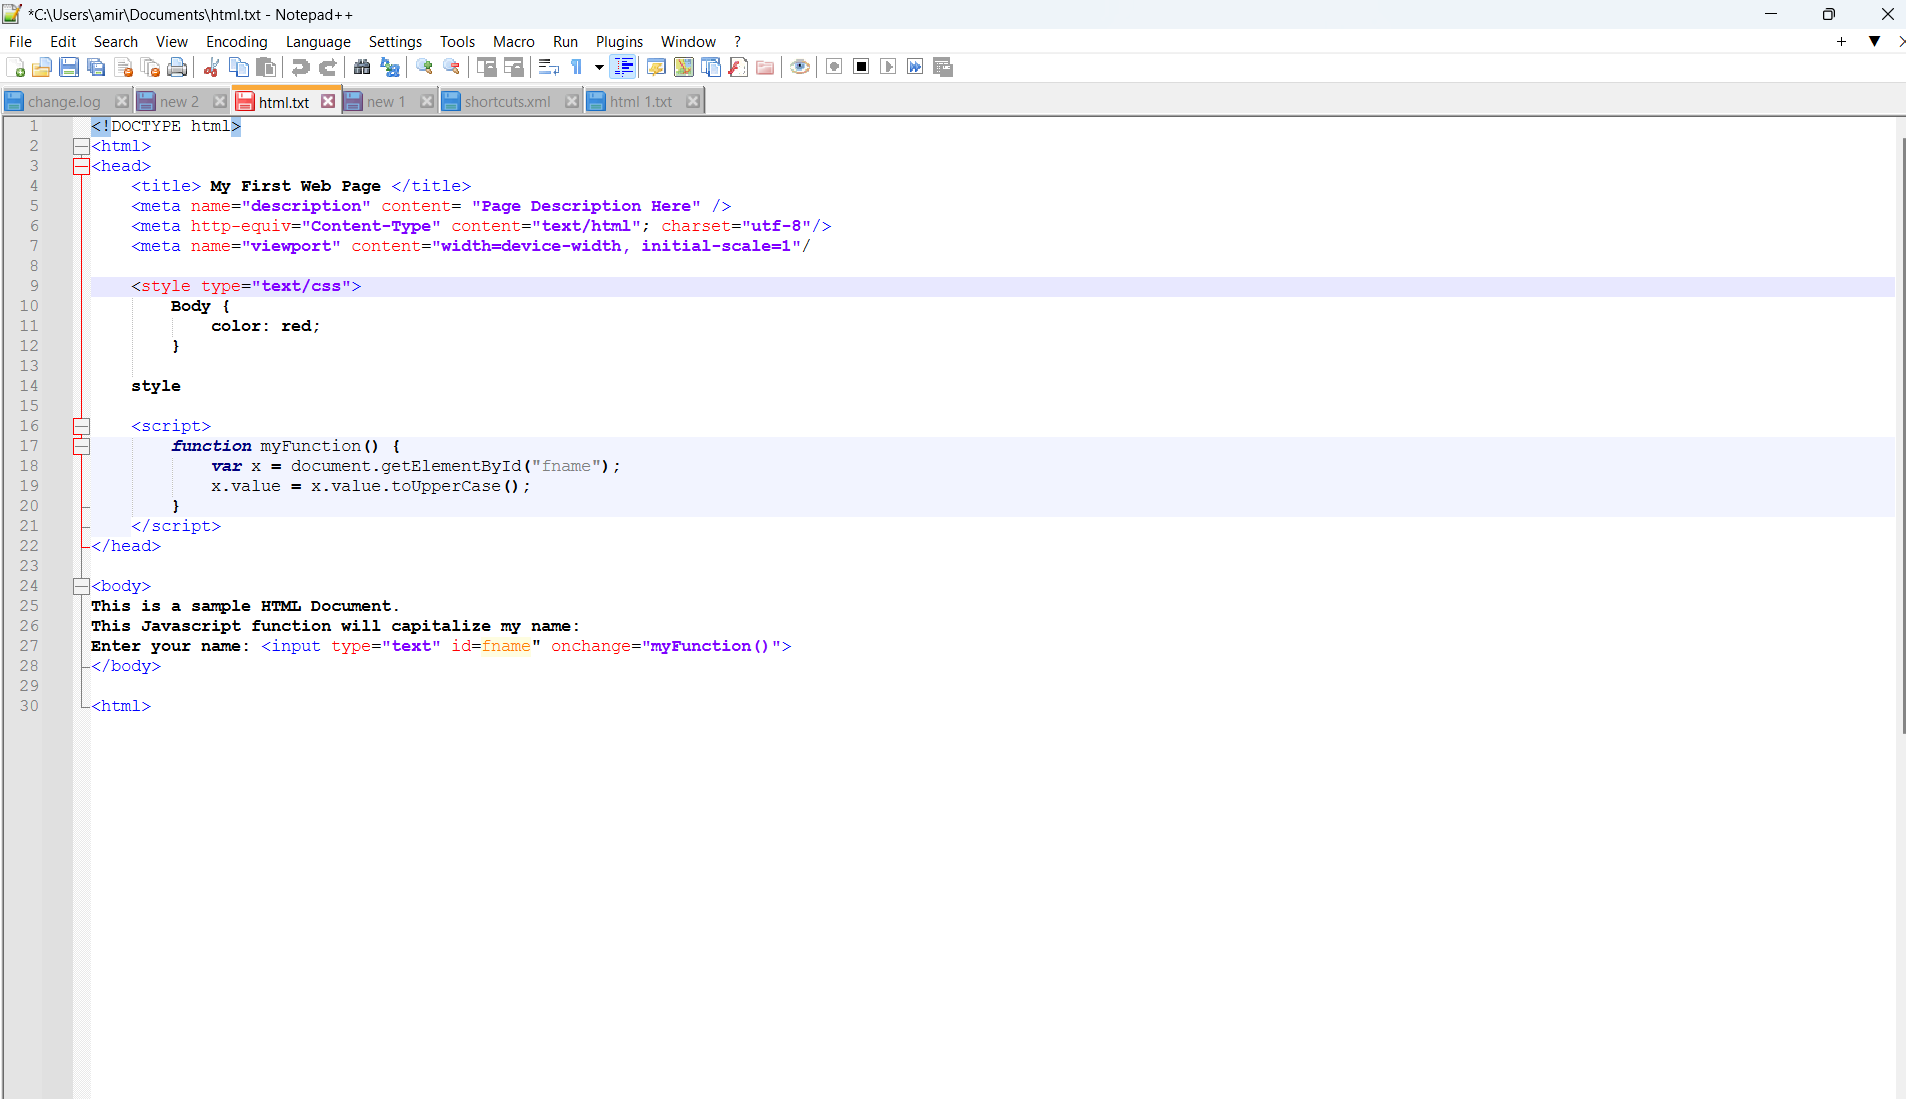The height and width of the screenshot is (1099, 1906).
Task: Toggle synchronize horizontal scrolling
Action: 514,67
